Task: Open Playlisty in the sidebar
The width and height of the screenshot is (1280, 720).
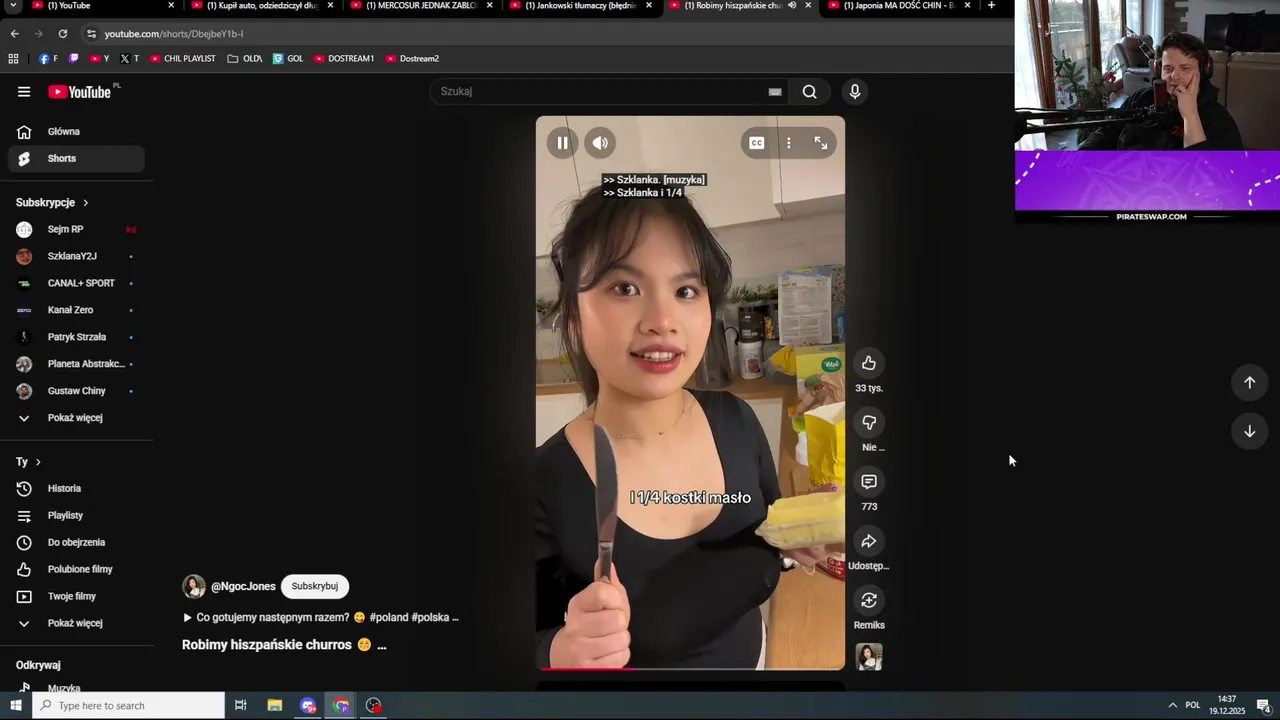Action: (76, 516)
